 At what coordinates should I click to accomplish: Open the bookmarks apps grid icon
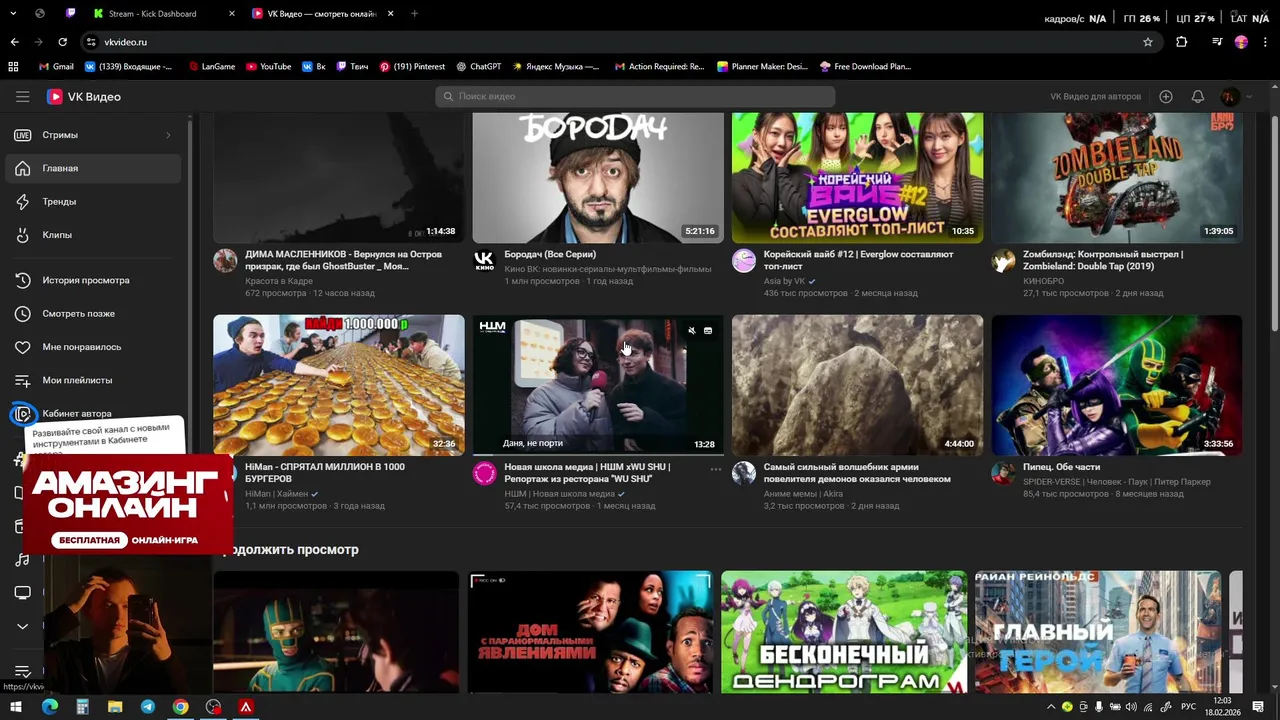point(14,67)
